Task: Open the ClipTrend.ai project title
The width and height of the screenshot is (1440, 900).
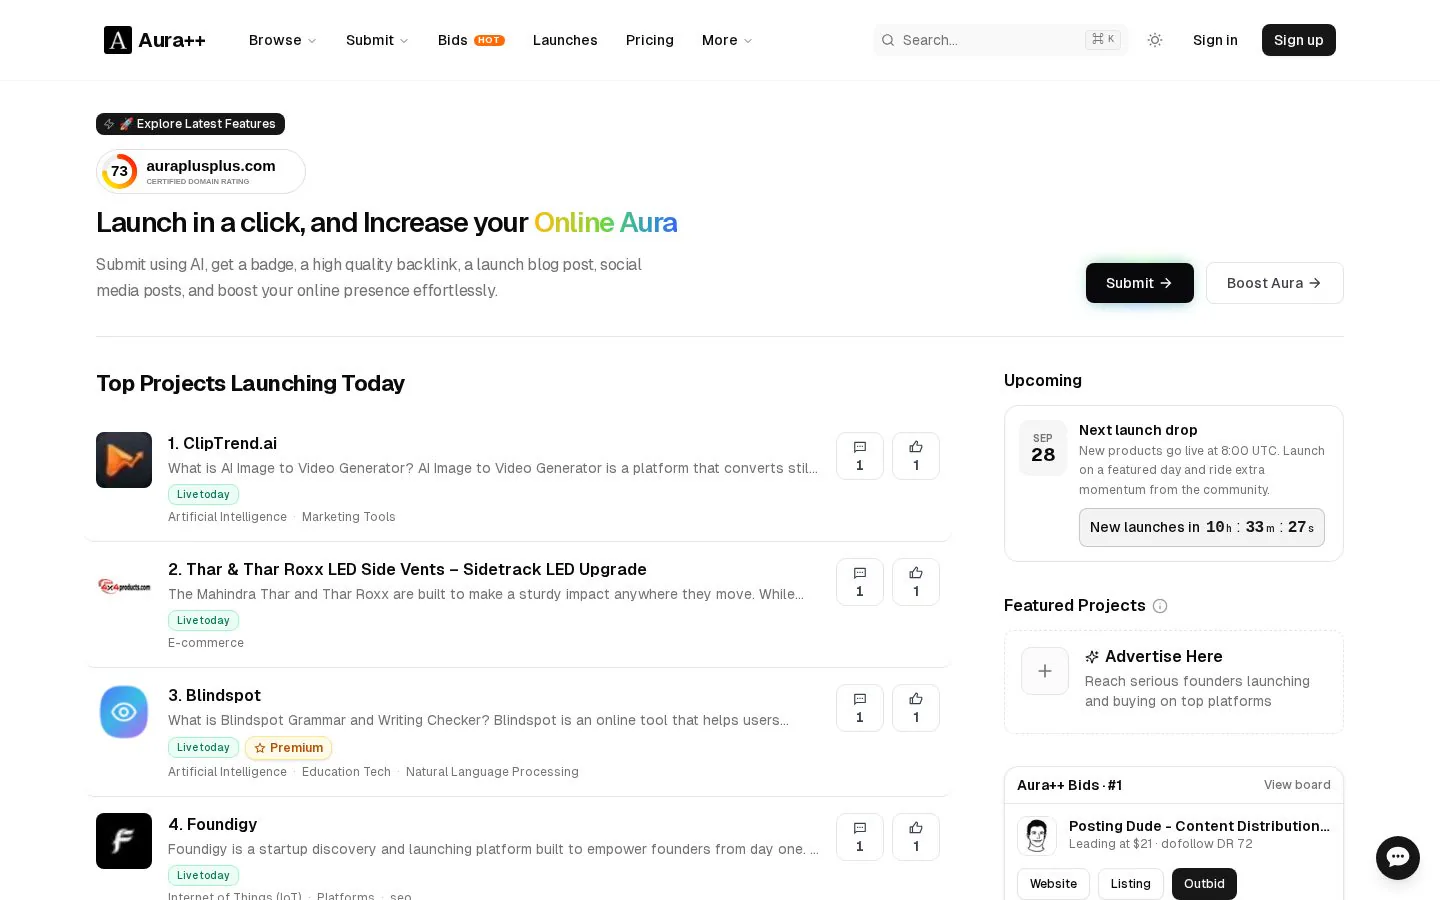Action: [x=222, y=443]
